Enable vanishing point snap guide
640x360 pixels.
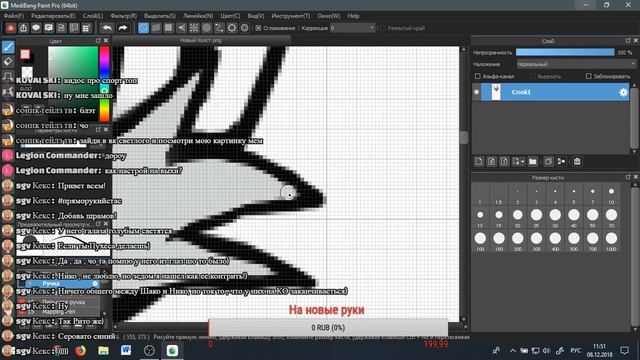coord(181,28)
